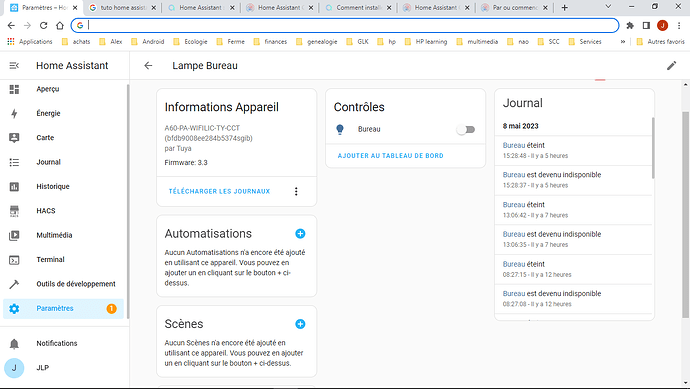Add scene with plus icon

(x=300, y=324)
